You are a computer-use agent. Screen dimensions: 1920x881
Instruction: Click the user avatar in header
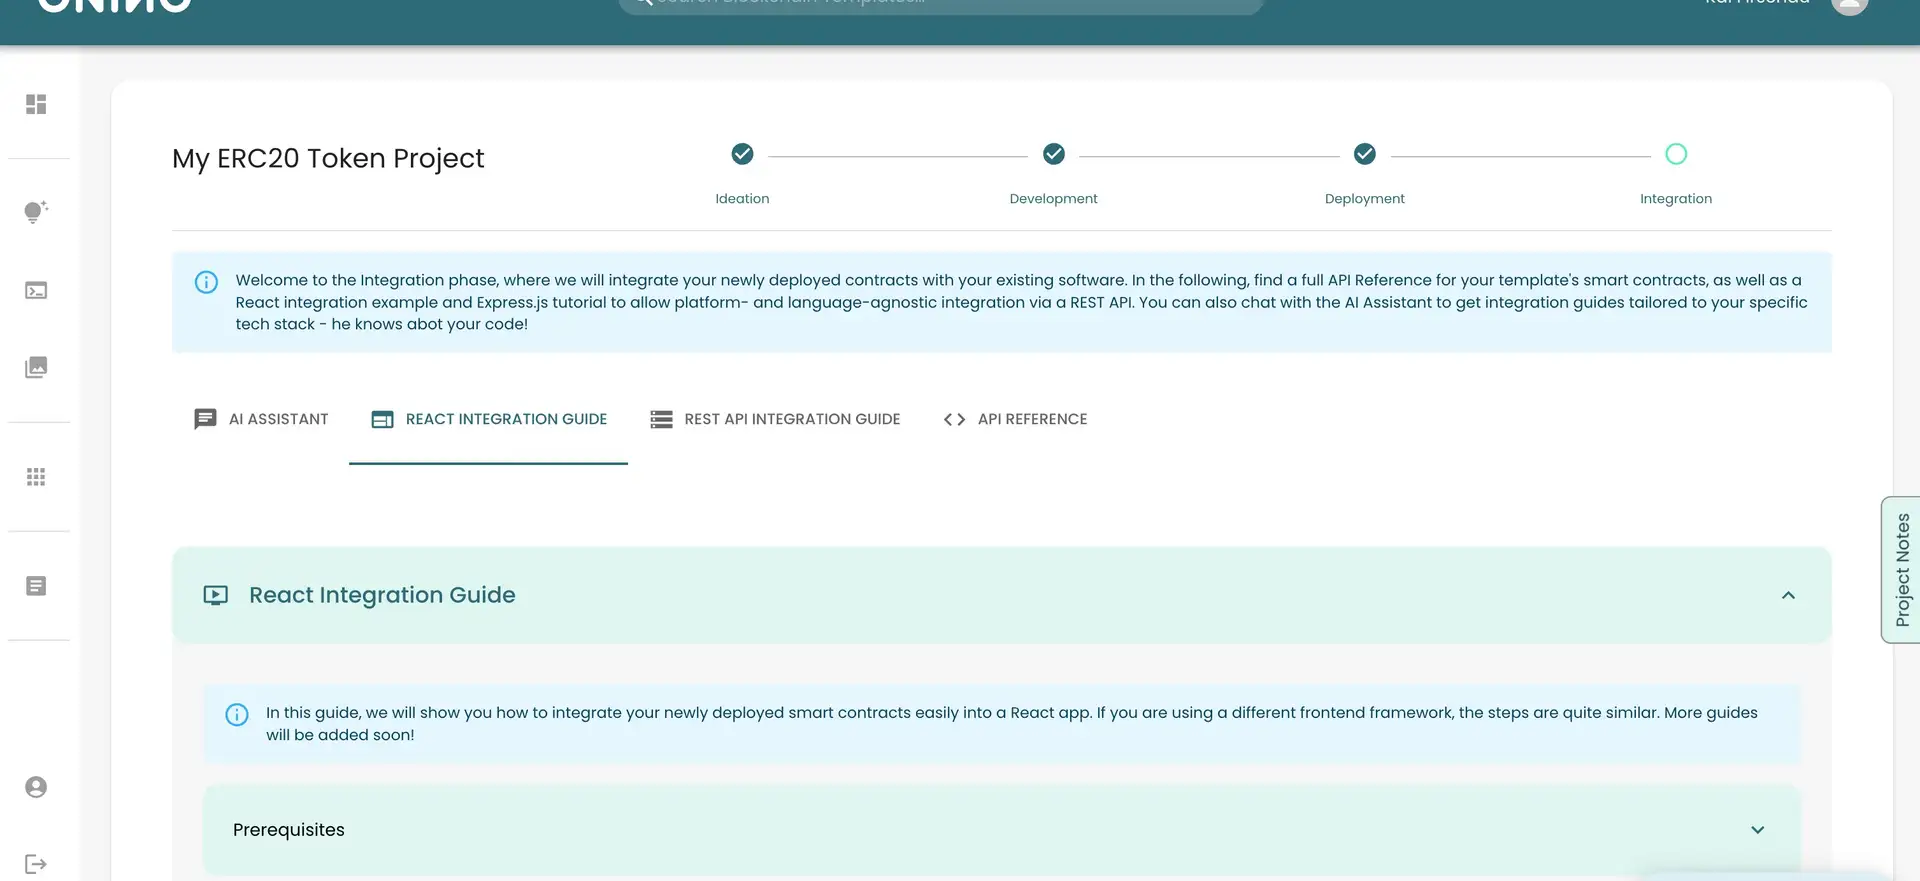pos(1849,5)
